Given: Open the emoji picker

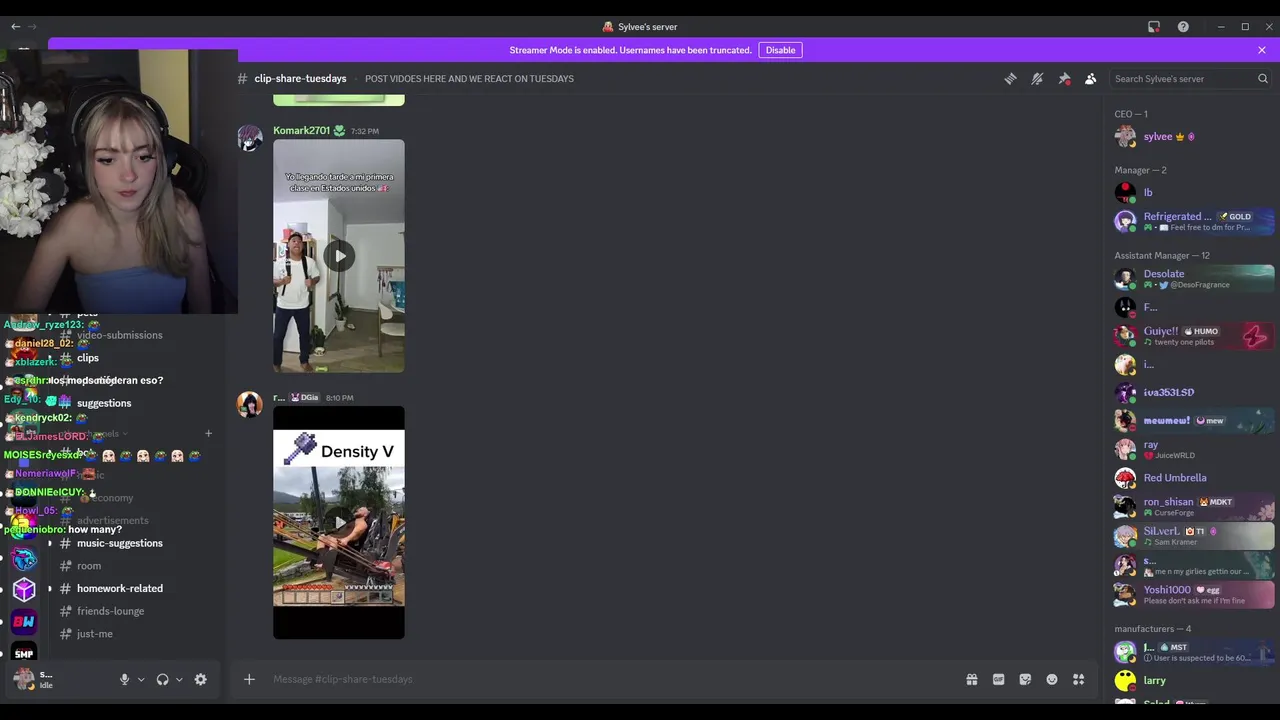Looking at the screenshot, I should coord(1052,679).
